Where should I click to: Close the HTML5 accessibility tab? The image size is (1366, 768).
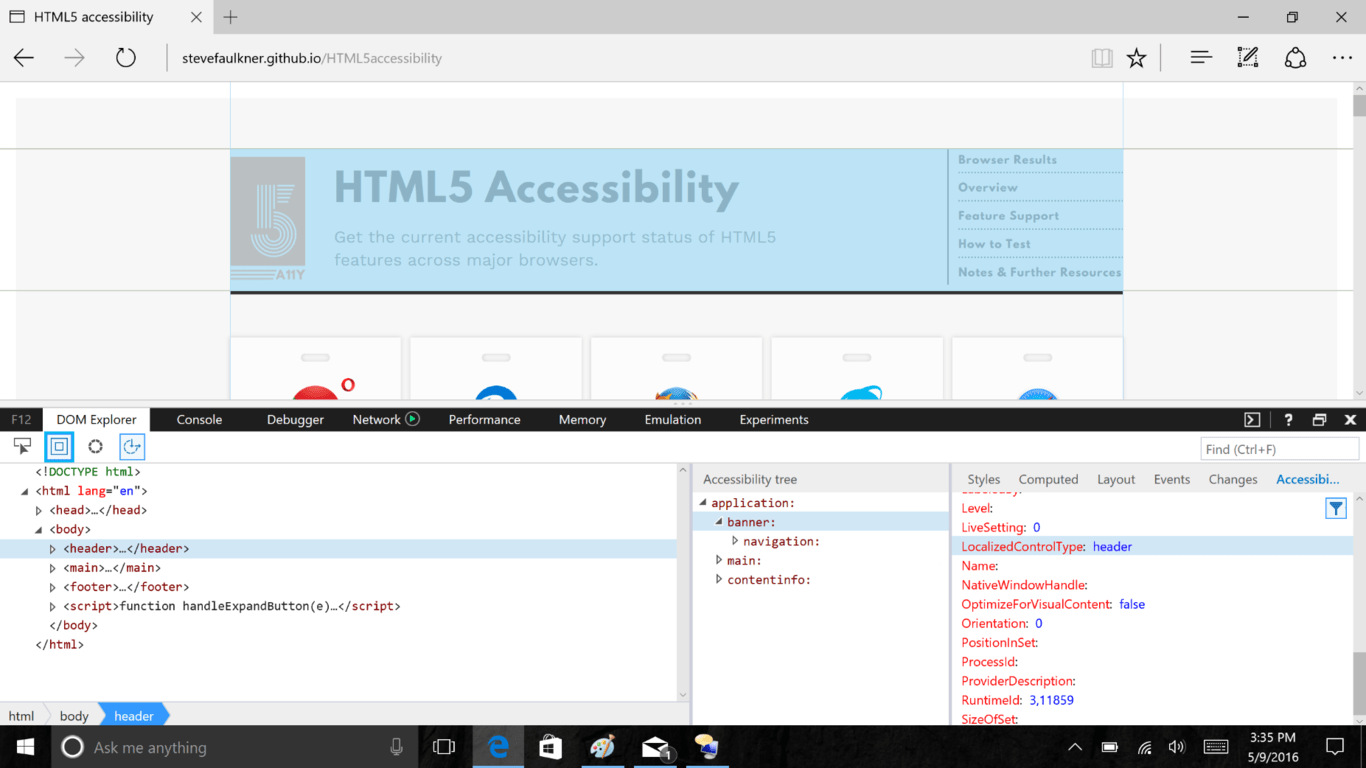pyautogui.click(x=196, y=17)
